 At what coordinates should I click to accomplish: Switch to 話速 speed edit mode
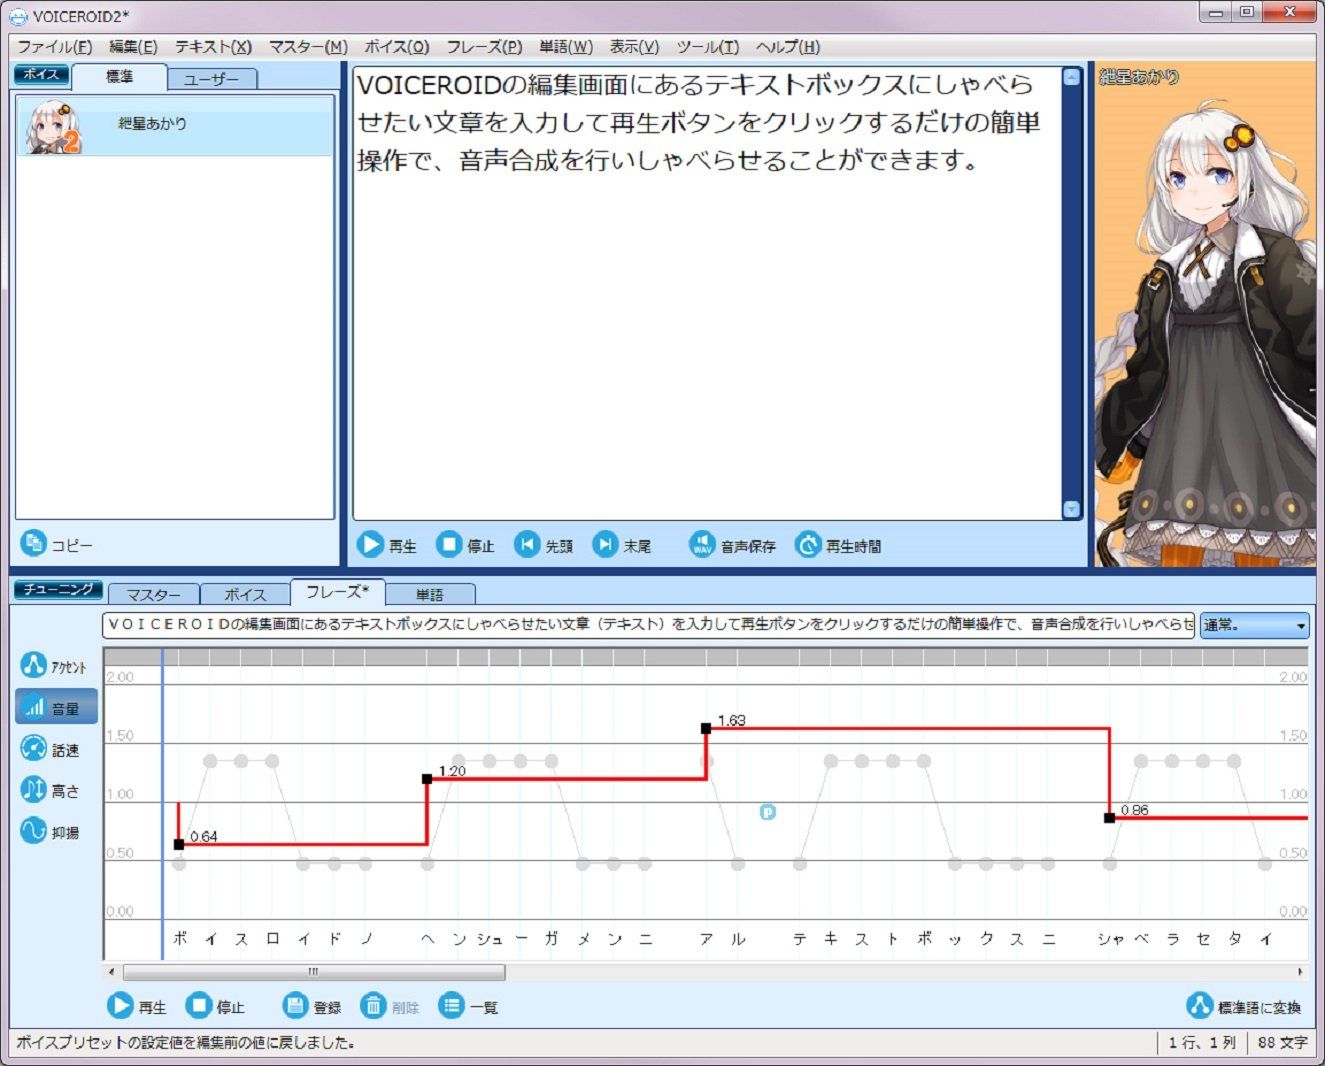point(34,749)
